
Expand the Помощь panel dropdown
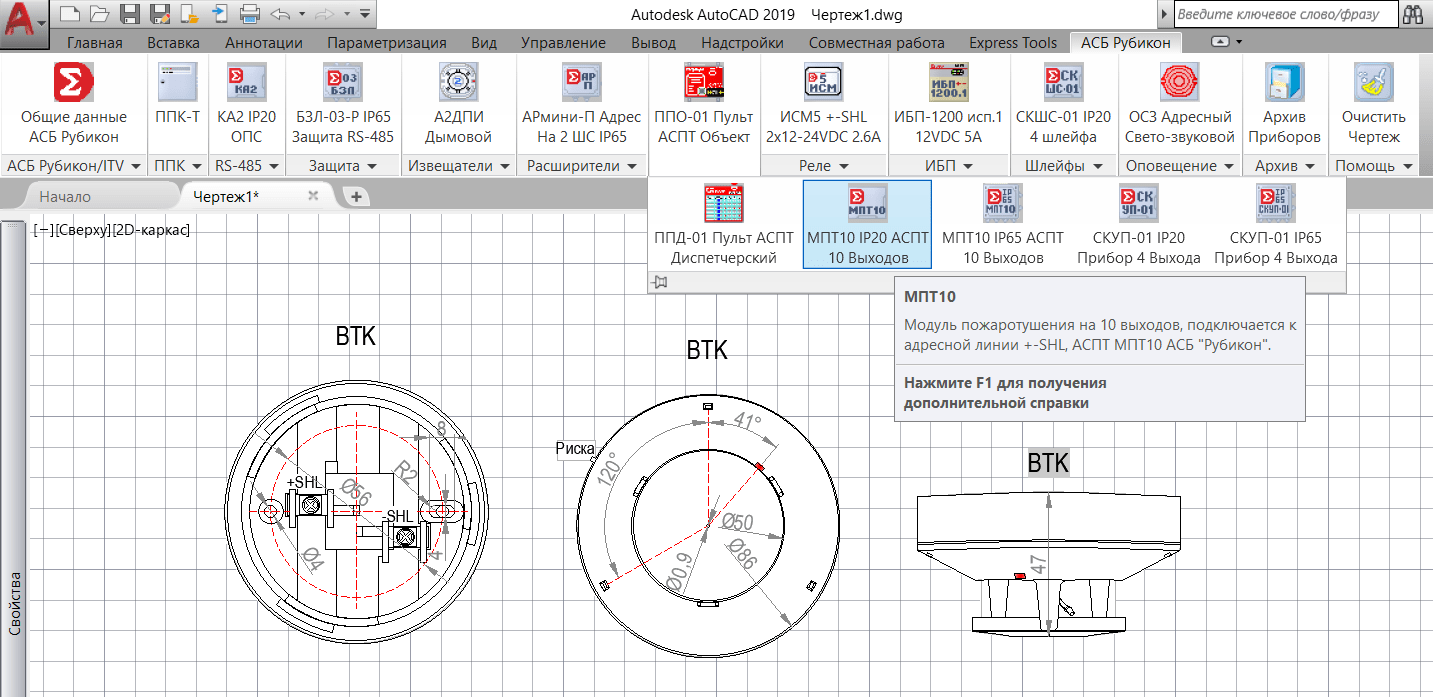pos(1374,166)
